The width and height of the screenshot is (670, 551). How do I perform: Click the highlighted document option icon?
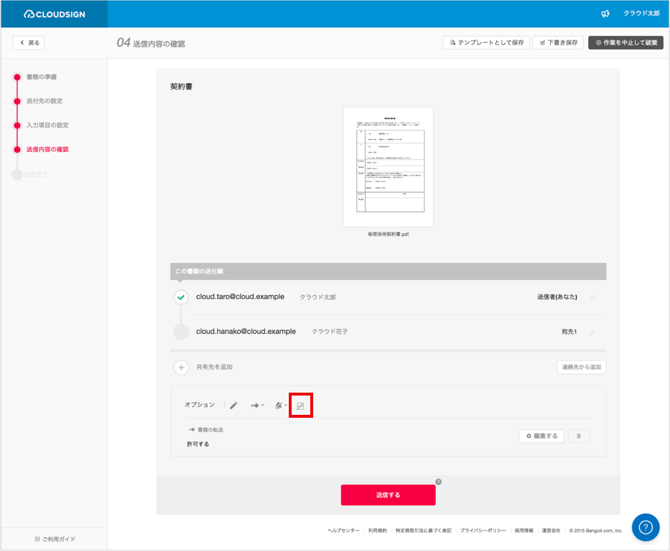click(299, 405)
